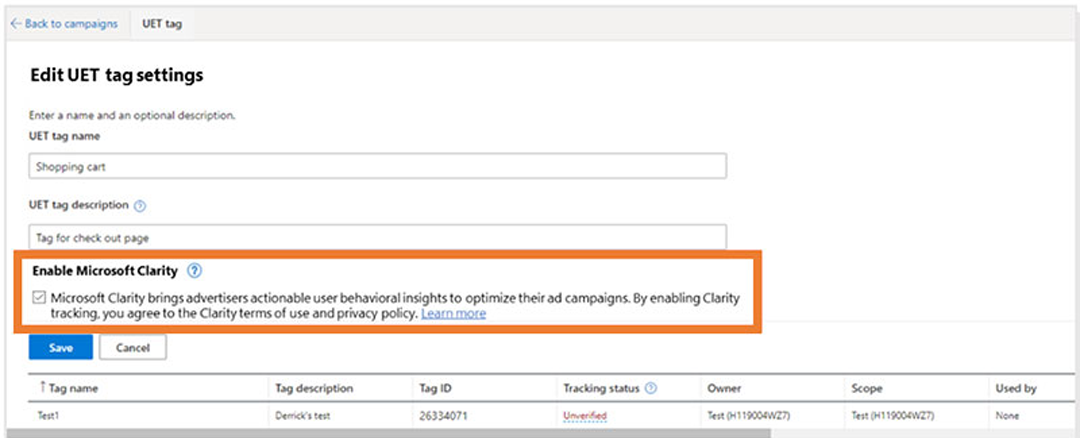
Task: Click the Used by column header
Action: pos(1015,388)
